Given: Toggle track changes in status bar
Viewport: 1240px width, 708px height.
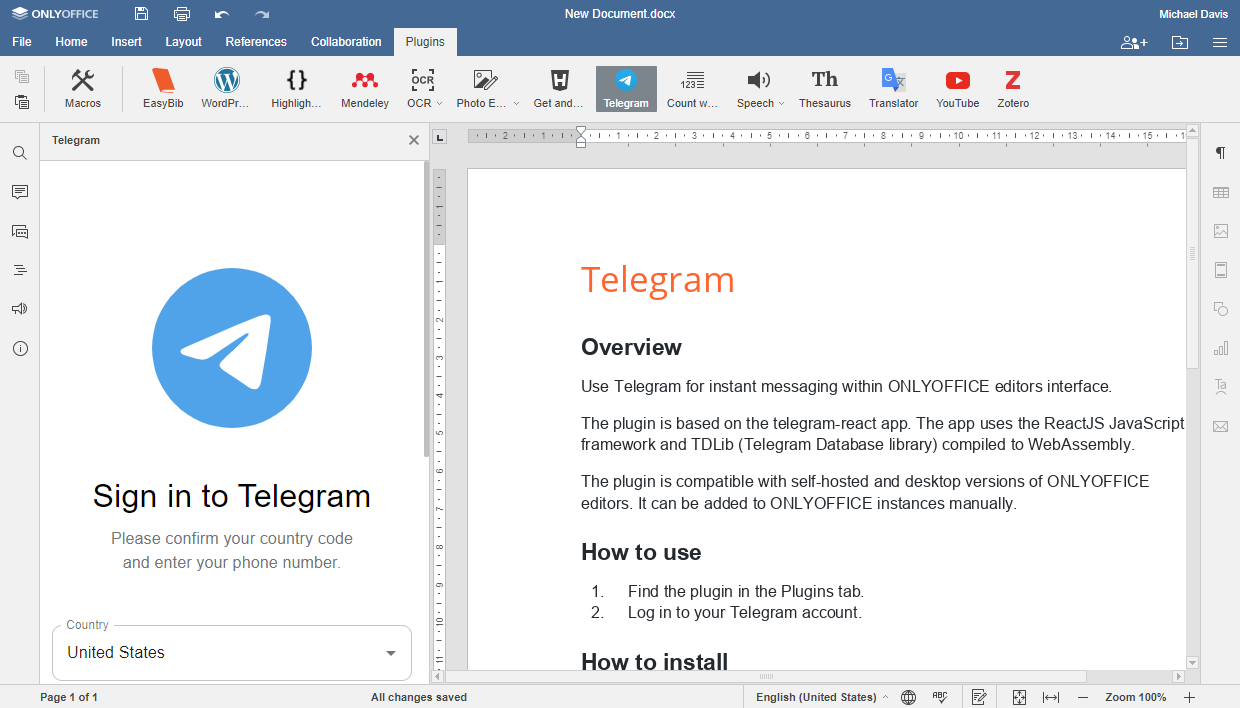Looking at the screenshot, I should (979, 697).
